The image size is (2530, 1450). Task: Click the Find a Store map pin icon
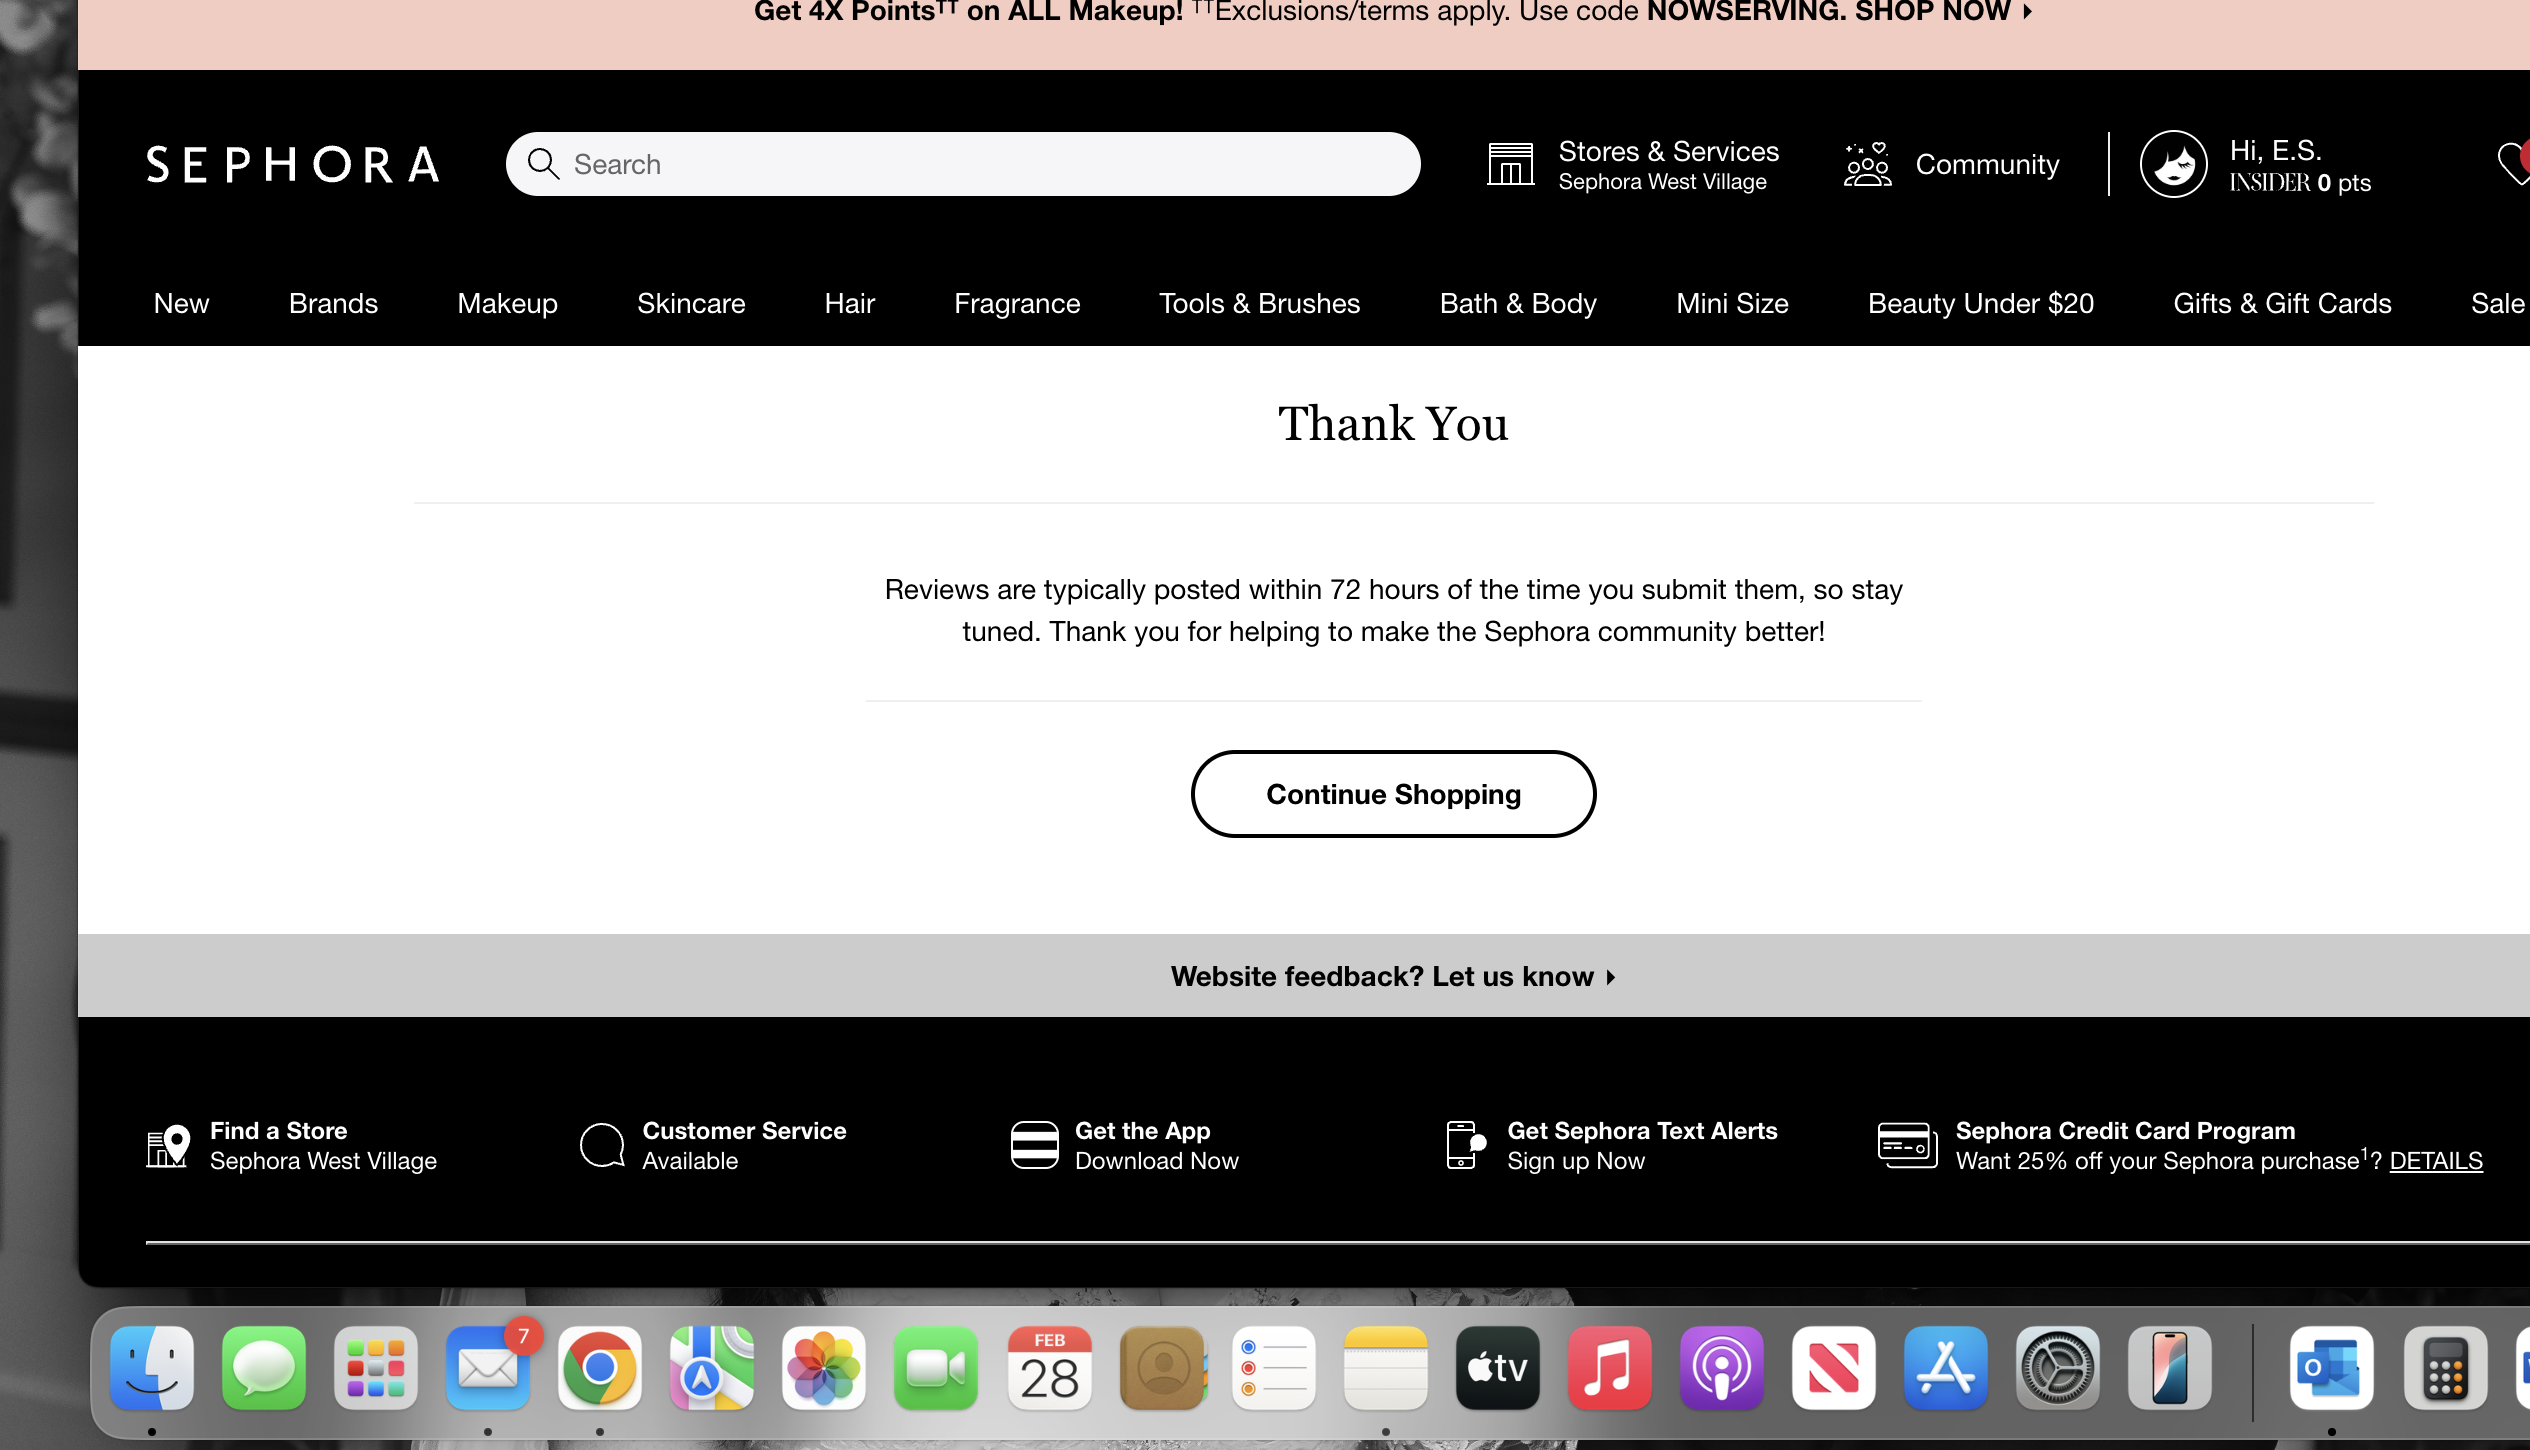[x=168, y=1146]
